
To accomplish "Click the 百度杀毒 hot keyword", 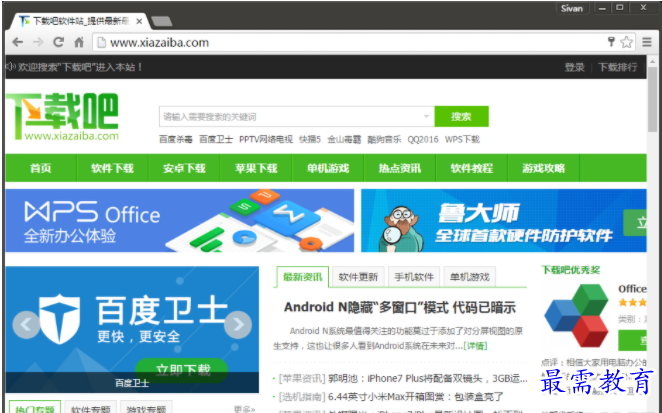I will (x=176, y=139).
